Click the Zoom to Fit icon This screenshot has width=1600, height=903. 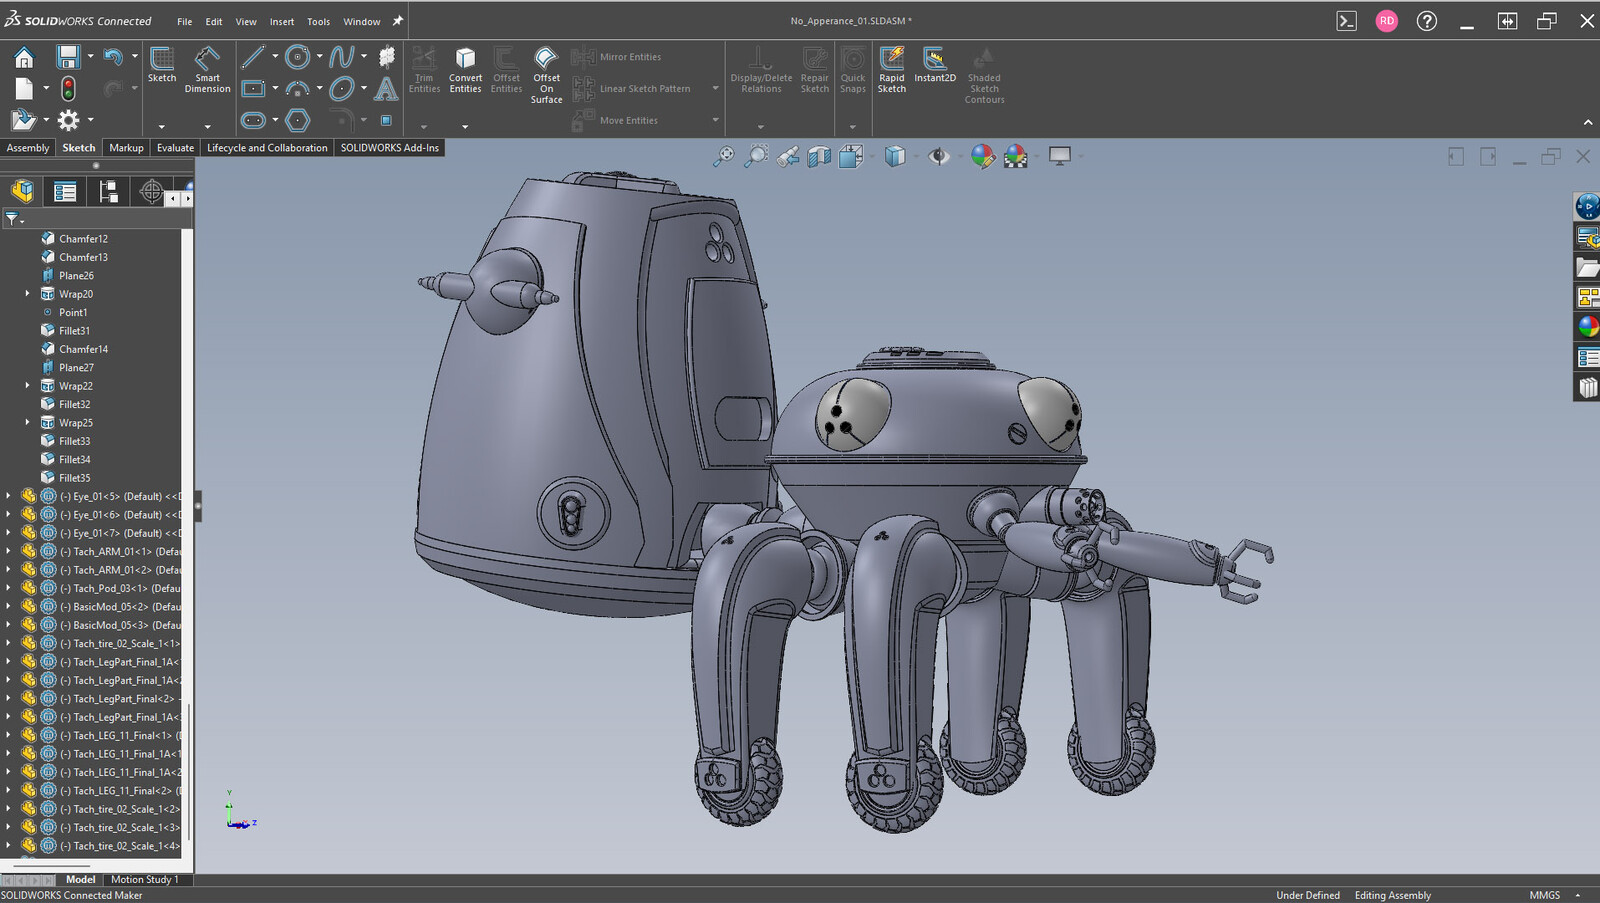coord(723,156)
